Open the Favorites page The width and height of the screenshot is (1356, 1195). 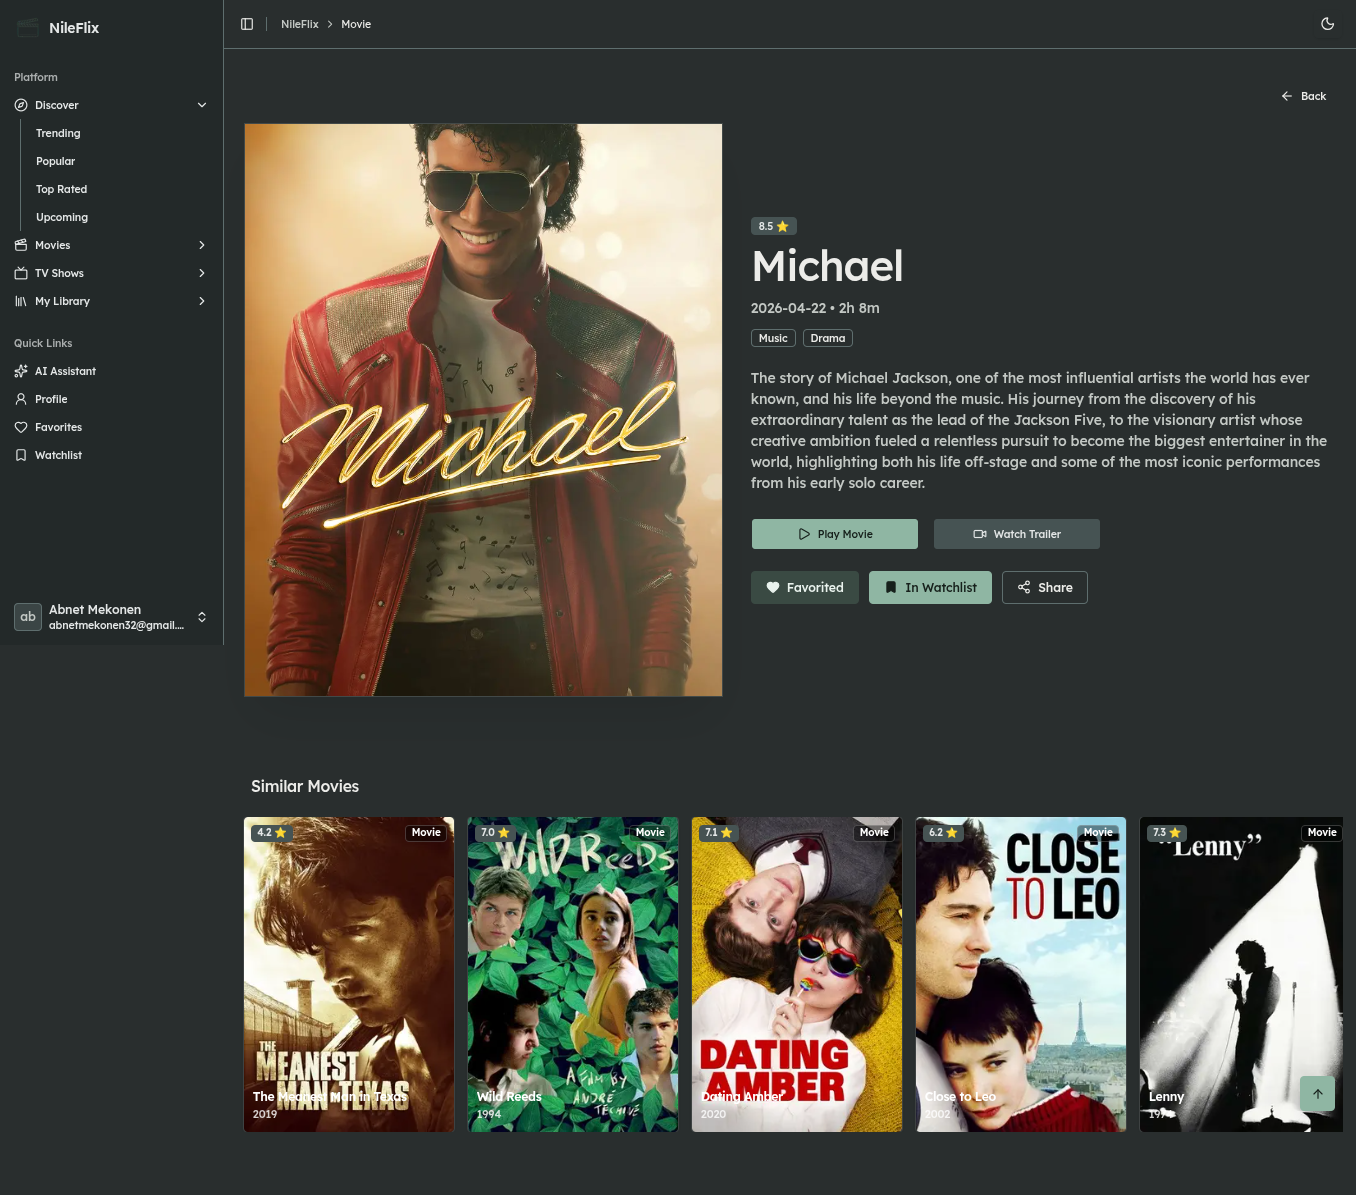pyautogui.click(x=111, y=427)
